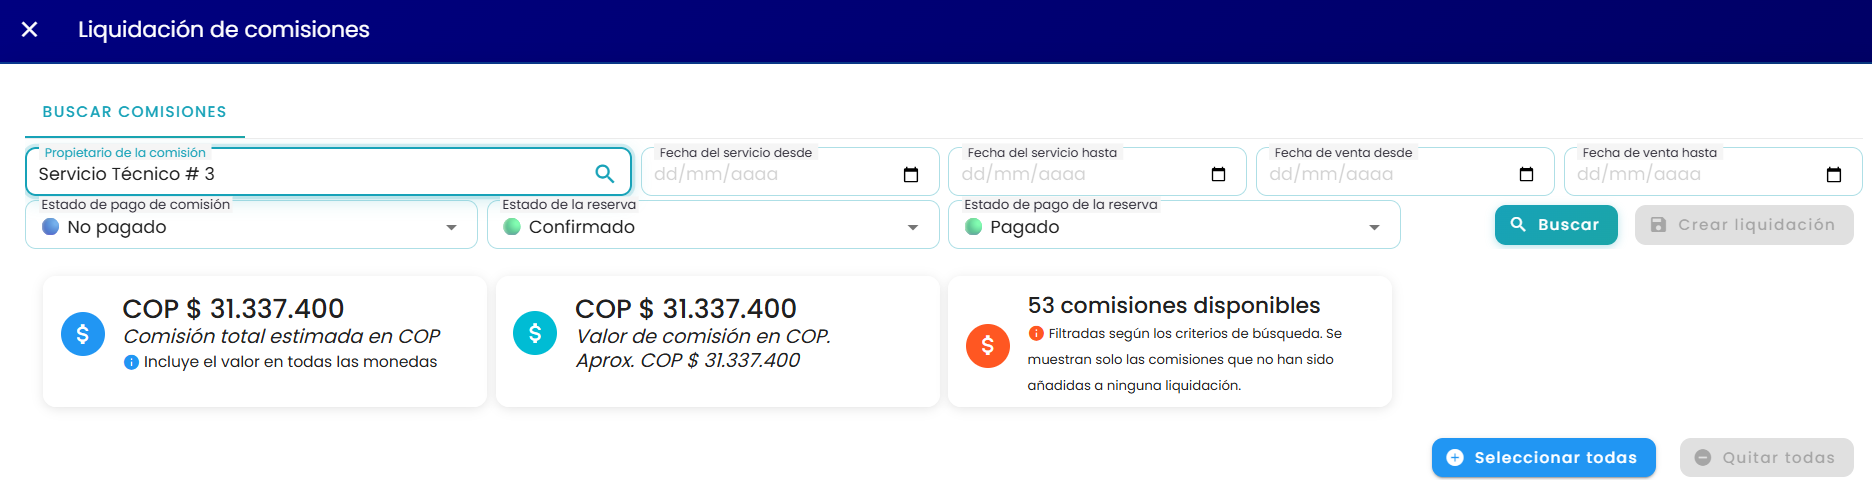Screen dimensions: 1872x480
Task: Click the orange dollar icon for comisiones disponibles
Action: pos(988,346)
